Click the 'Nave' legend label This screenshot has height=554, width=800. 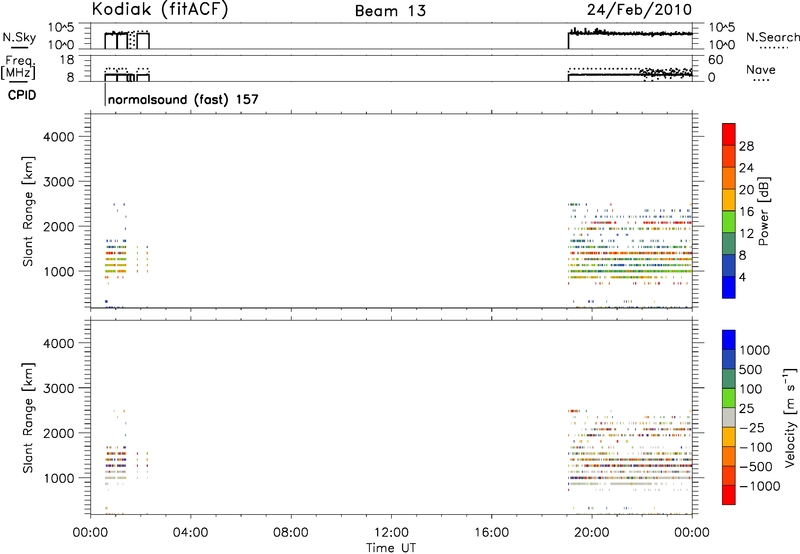(x=761, y=70)
